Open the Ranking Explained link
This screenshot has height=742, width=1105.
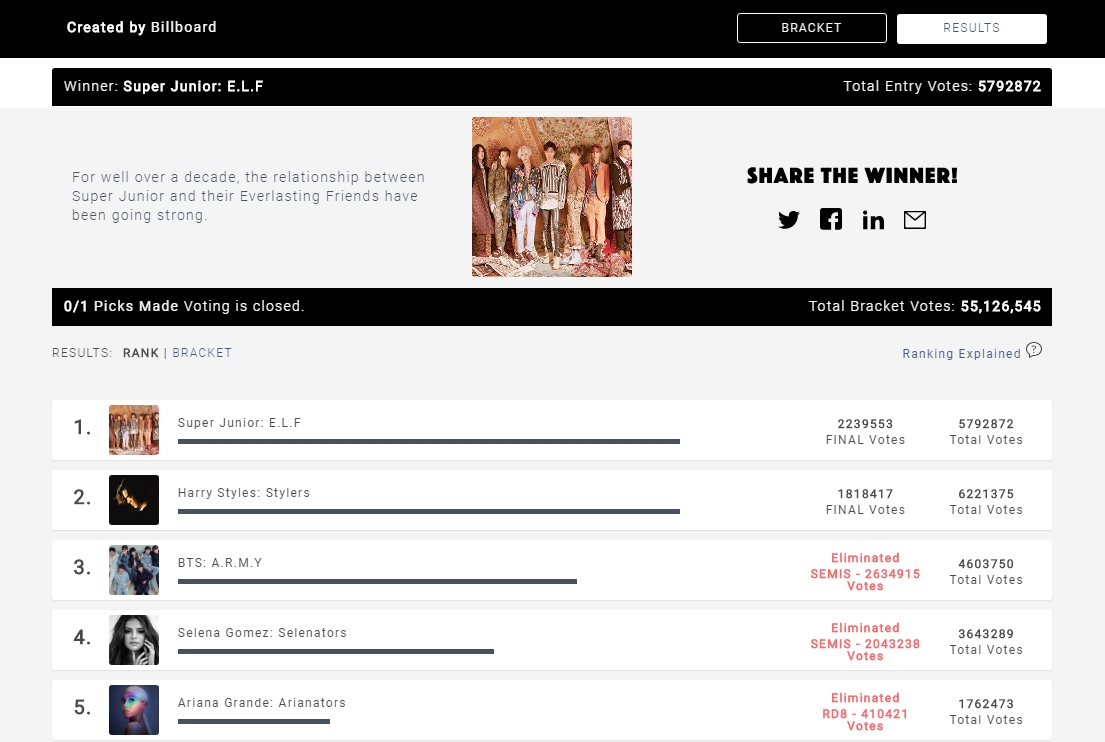(x=961, y=354)
